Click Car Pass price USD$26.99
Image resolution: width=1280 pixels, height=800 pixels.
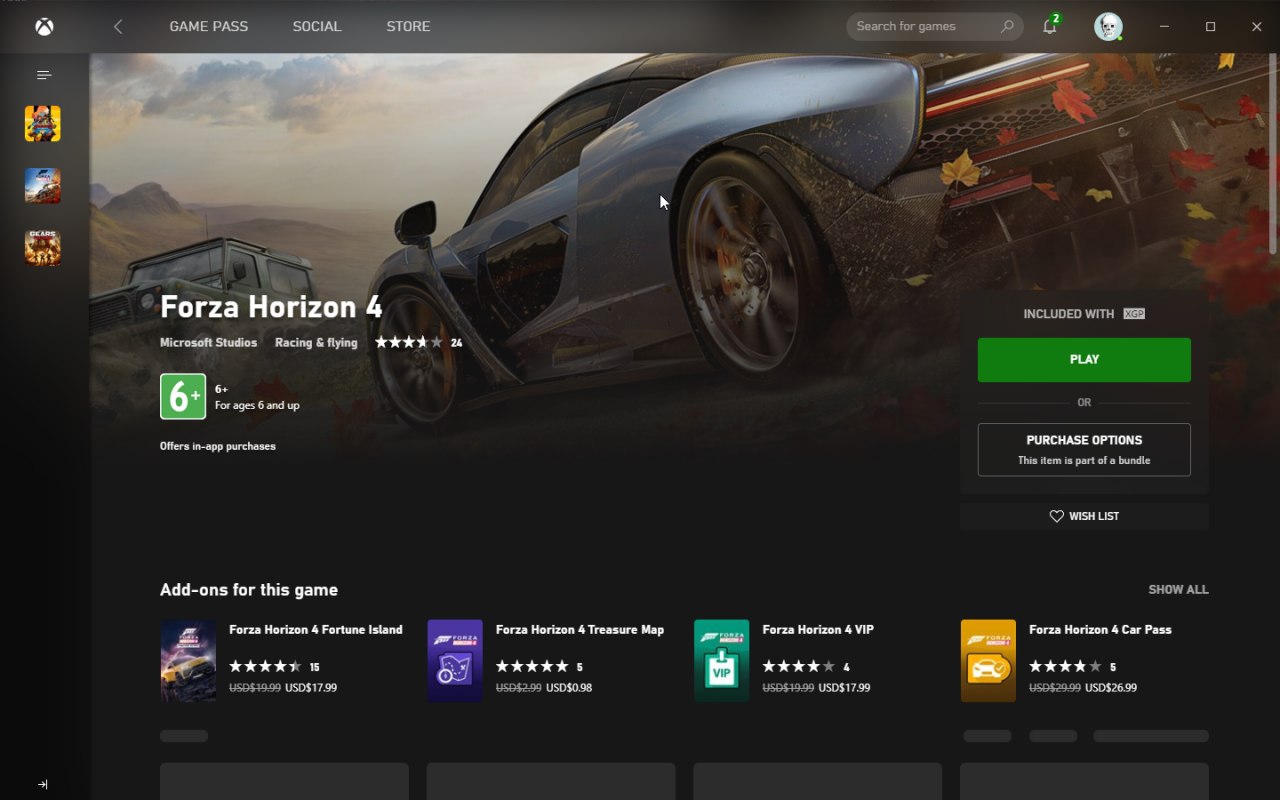tap(1111, 688)
